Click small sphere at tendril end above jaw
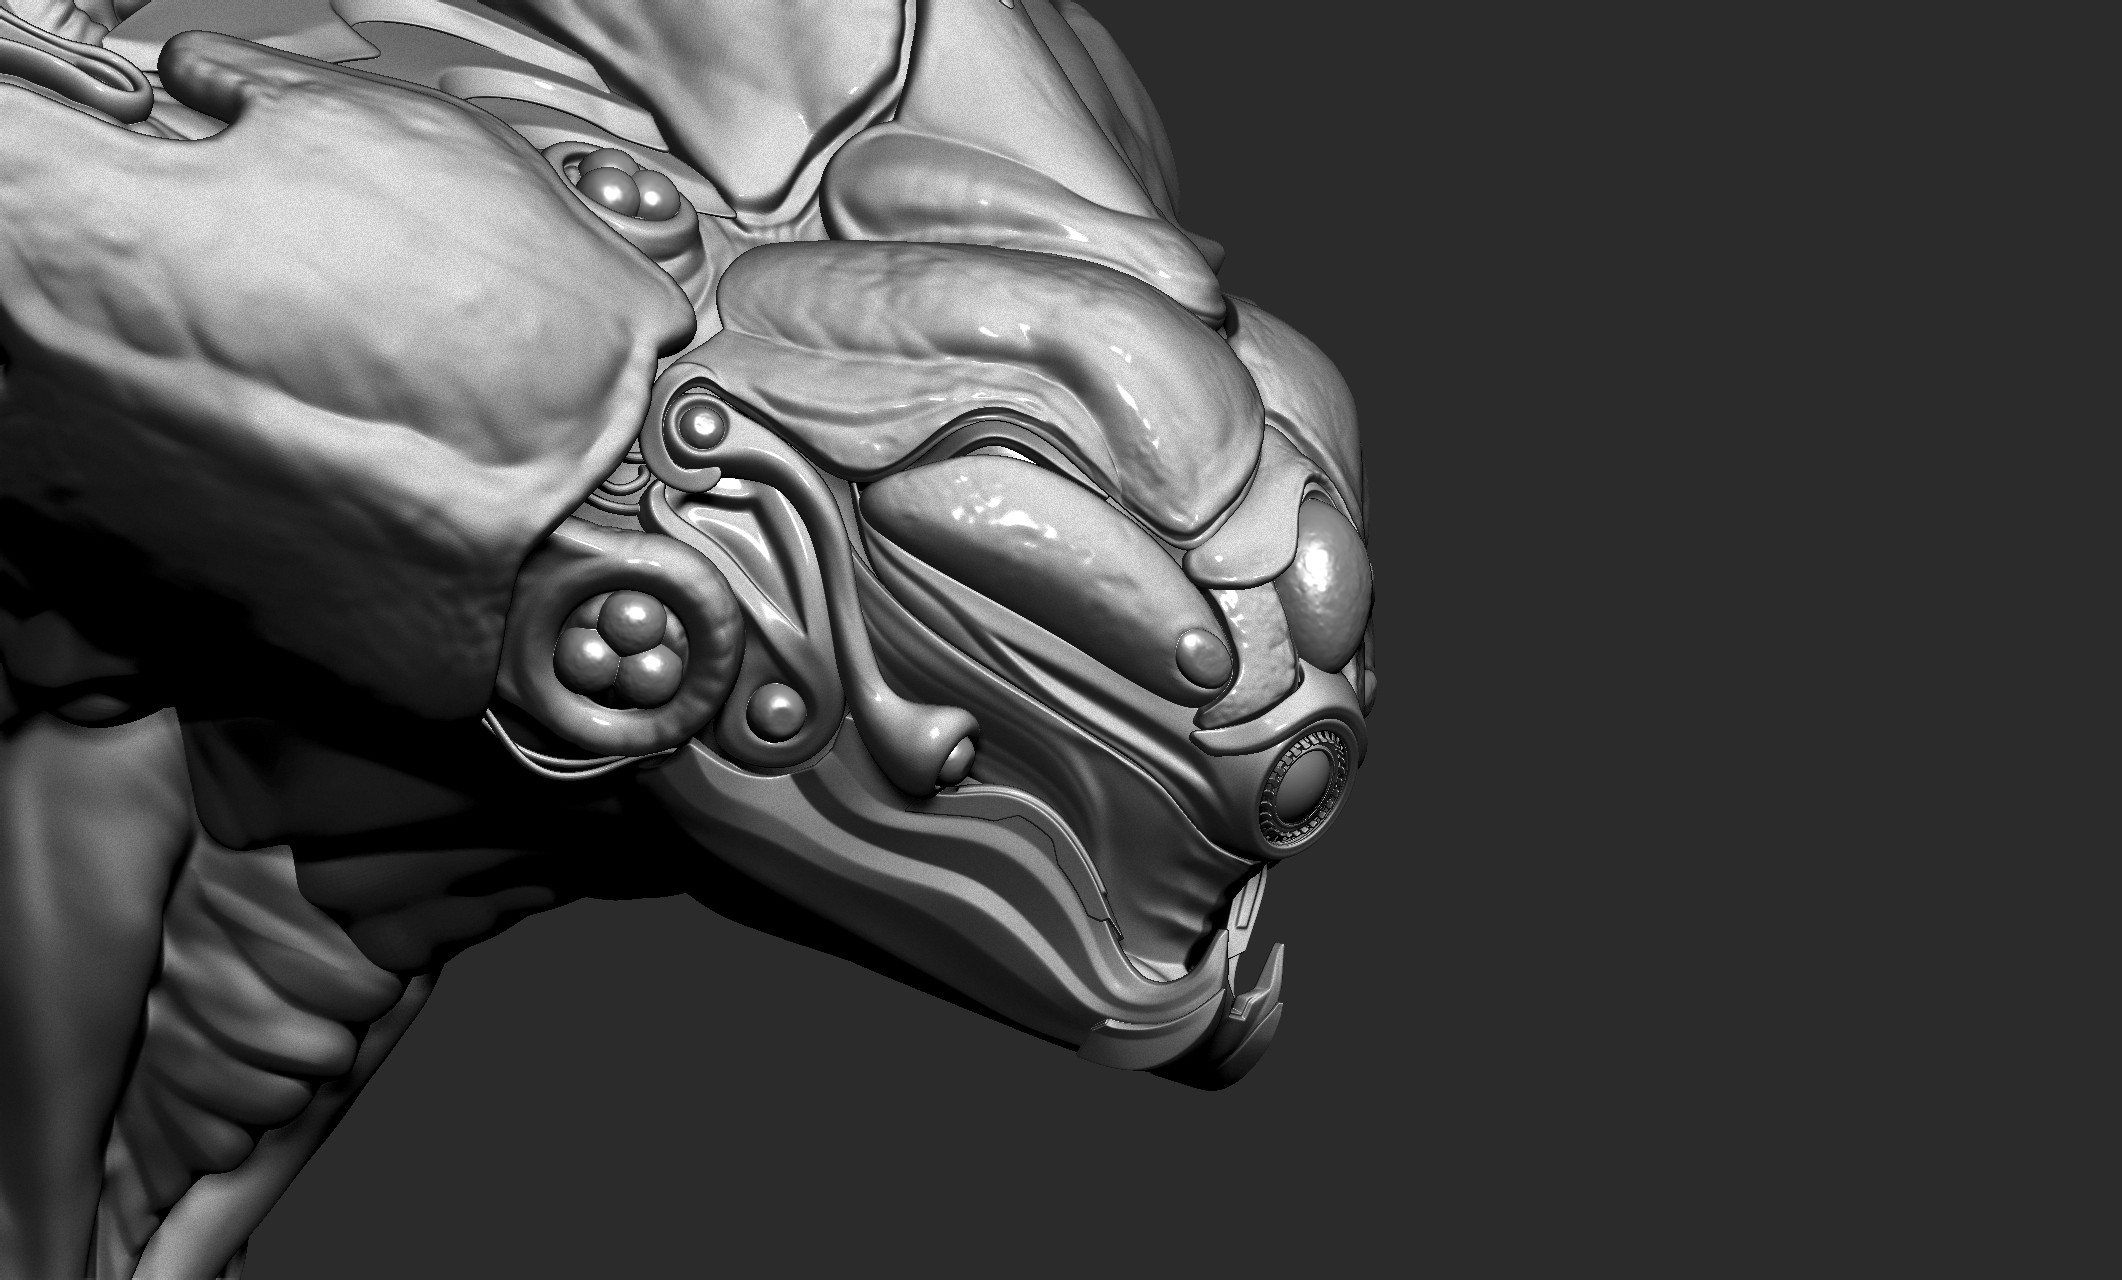Image resolution: width=2122 pixels, height=1280 pixels. point(958,762)
